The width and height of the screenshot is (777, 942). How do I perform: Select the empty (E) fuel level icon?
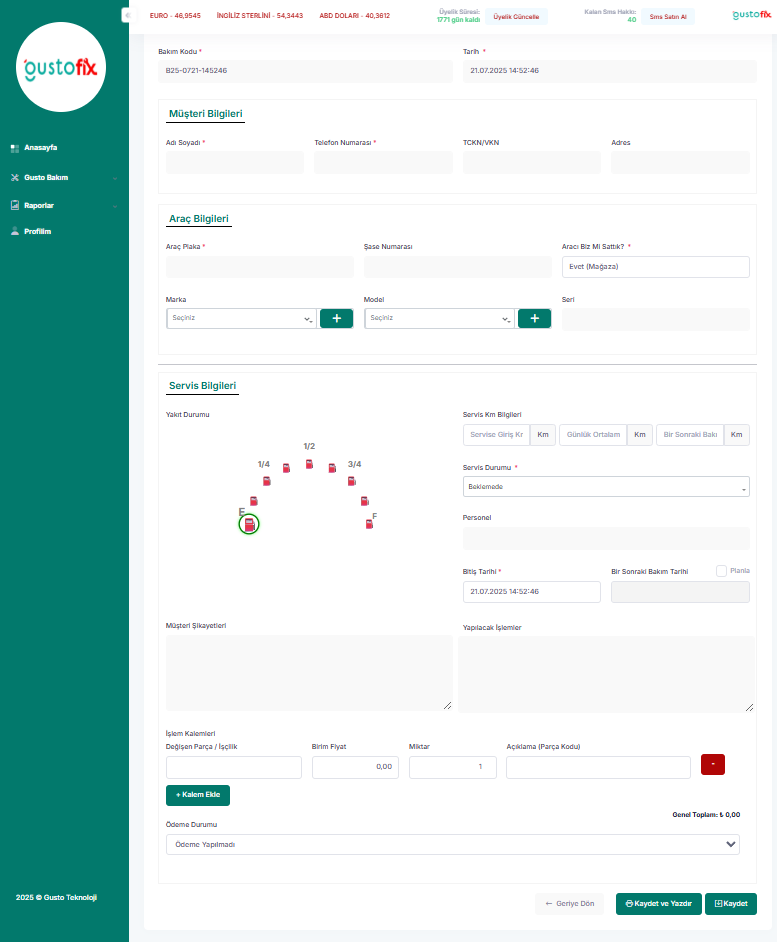[x=249, y=524]
